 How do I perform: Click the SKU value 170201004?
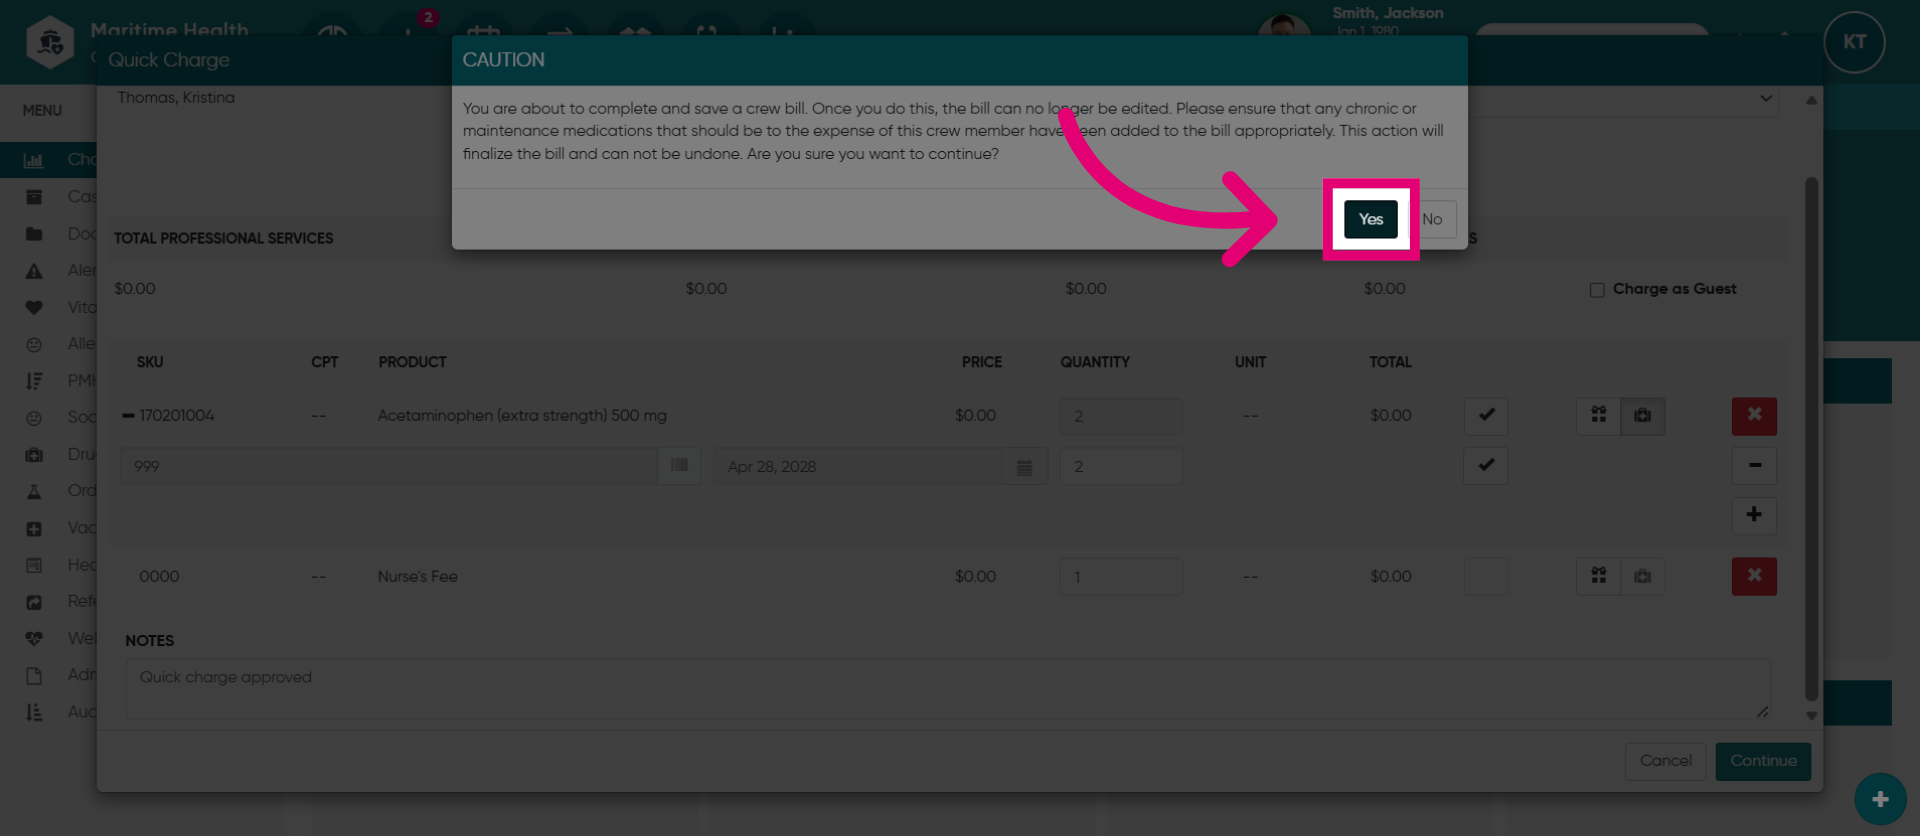tap(176, 415)
